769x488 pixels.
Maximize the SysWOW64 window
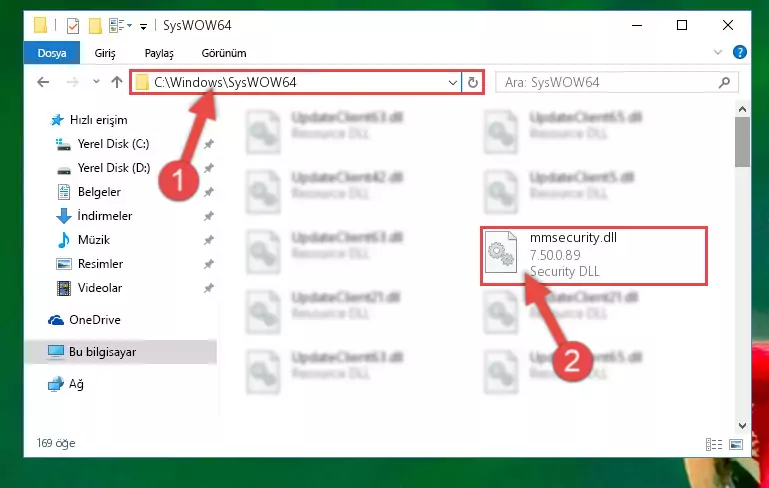682,25
